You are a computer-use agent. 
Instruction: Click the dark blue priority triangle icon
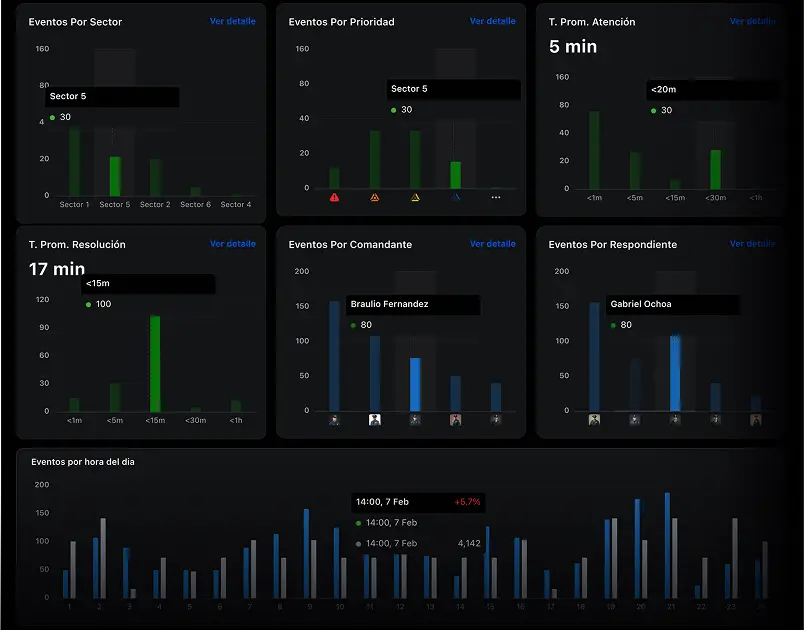(456, 198)
